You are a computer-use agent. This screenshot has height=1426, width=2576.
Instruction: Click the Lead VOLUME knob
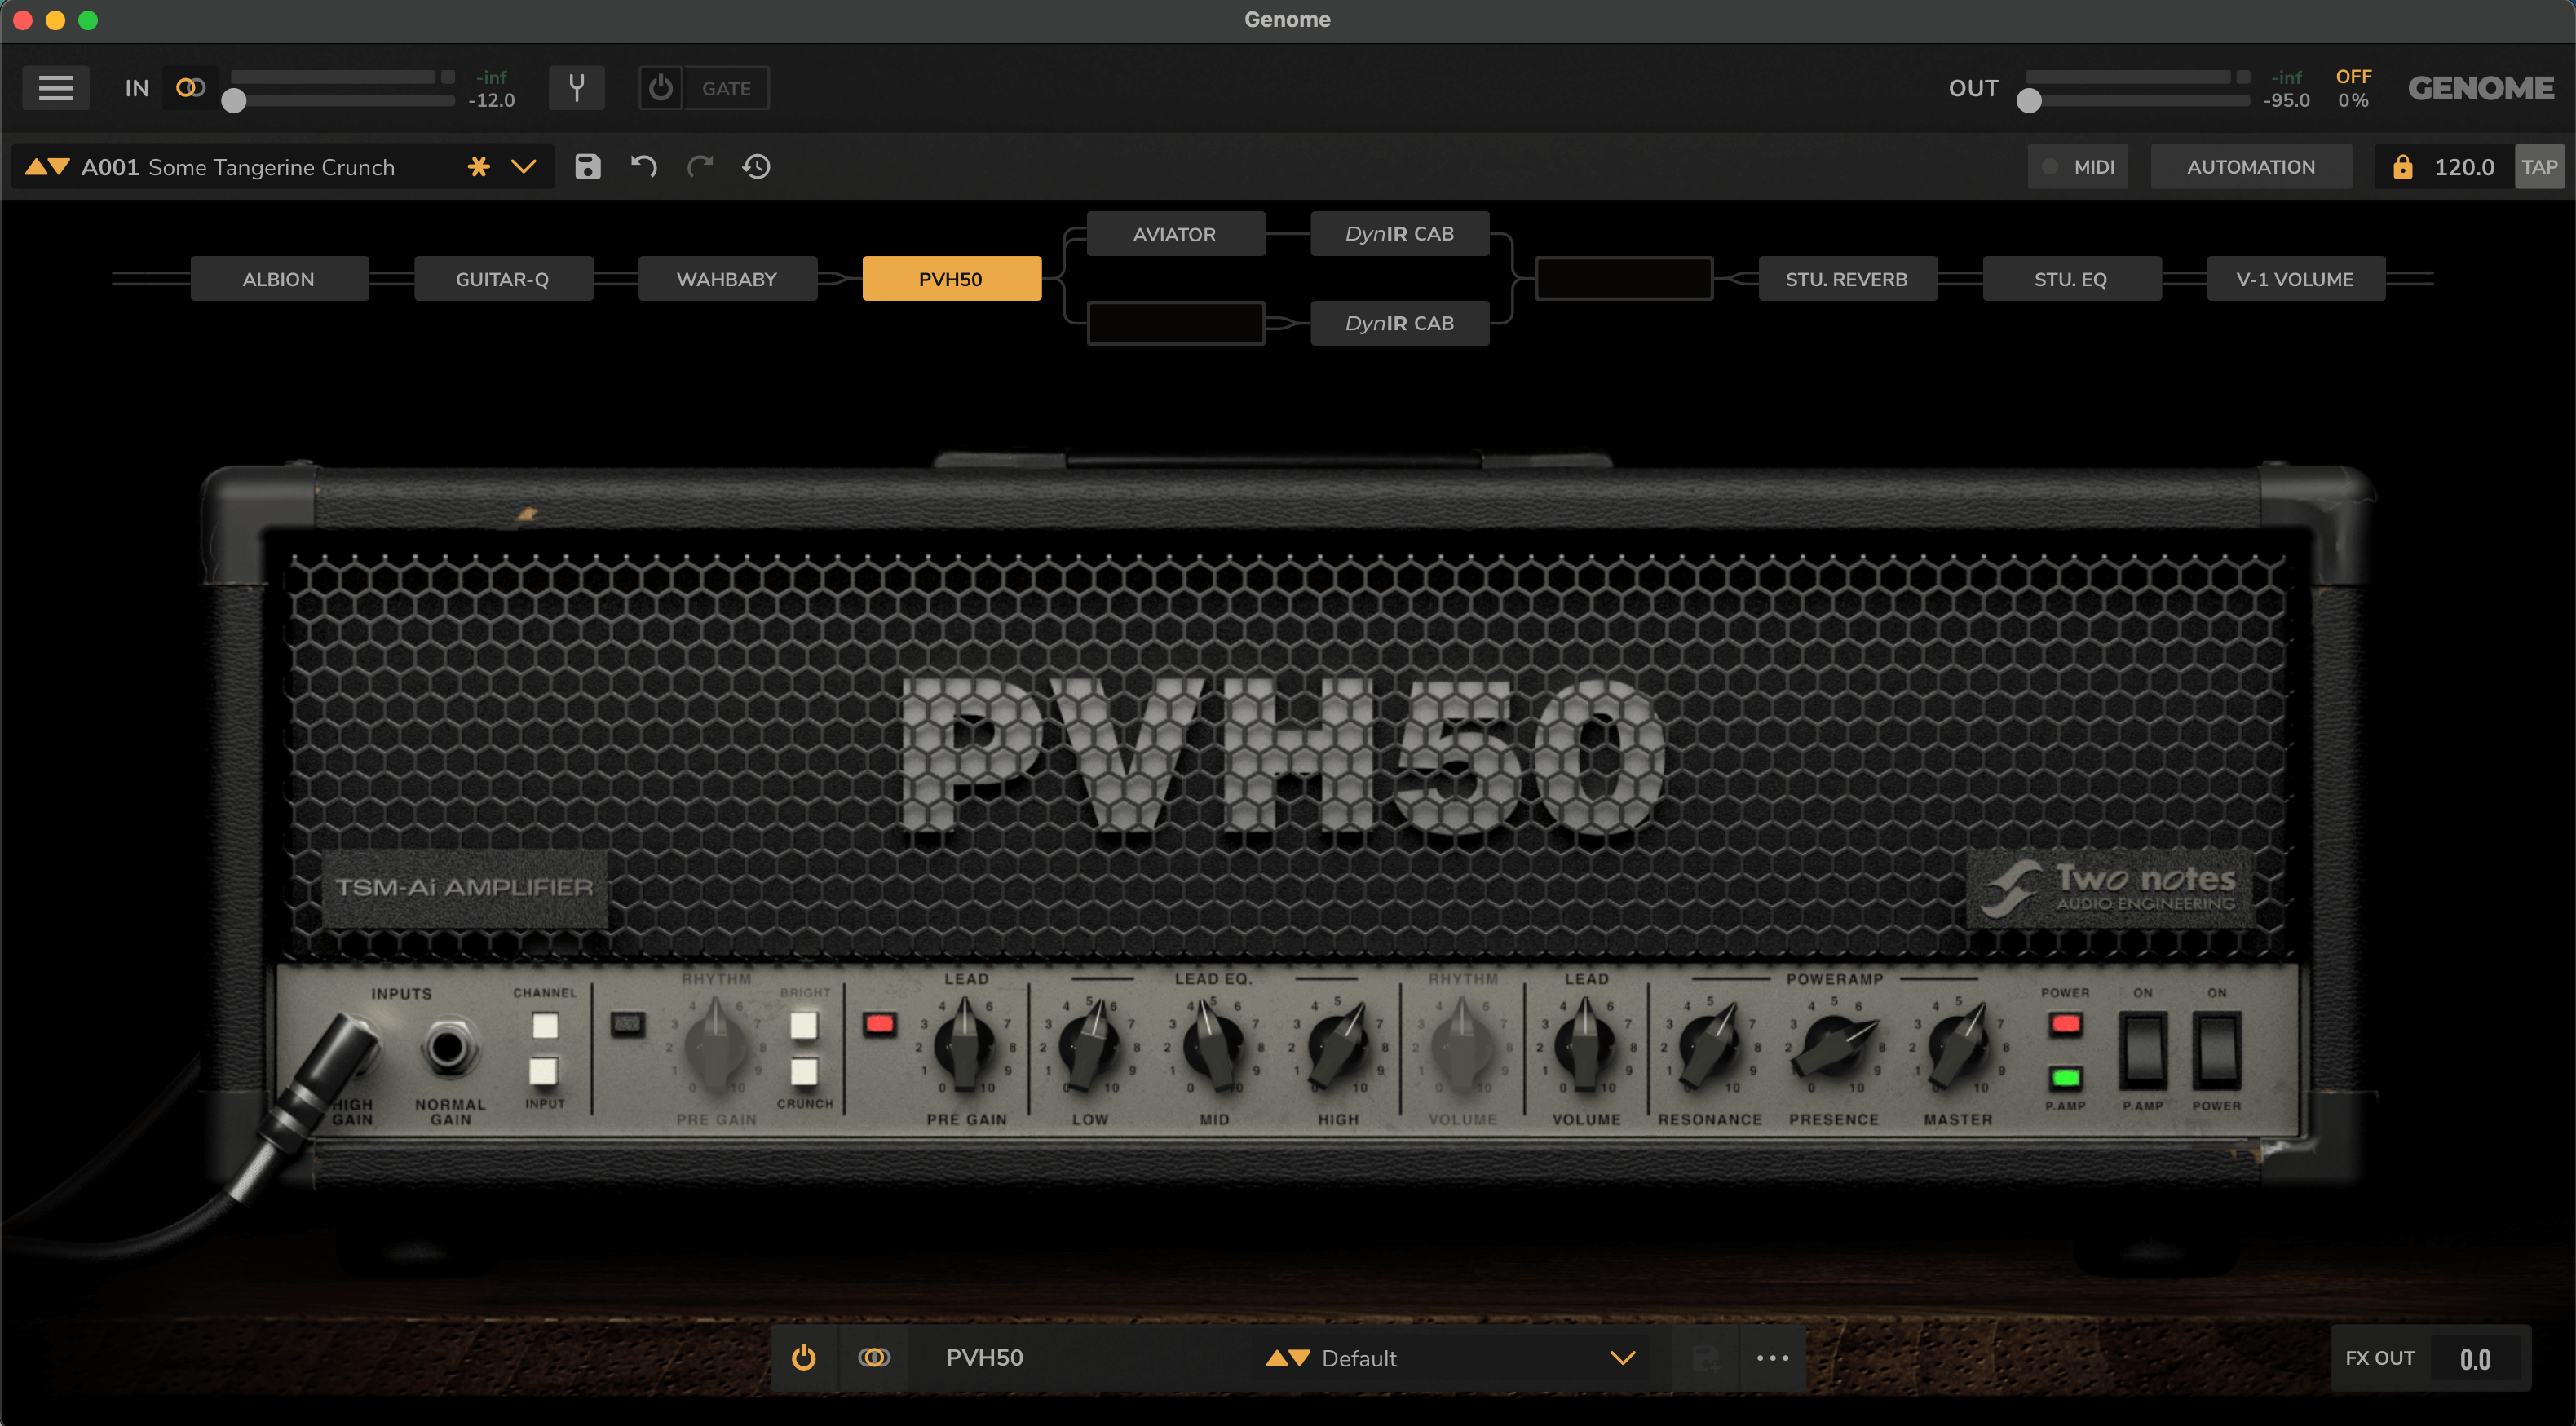(1586, 1047)
